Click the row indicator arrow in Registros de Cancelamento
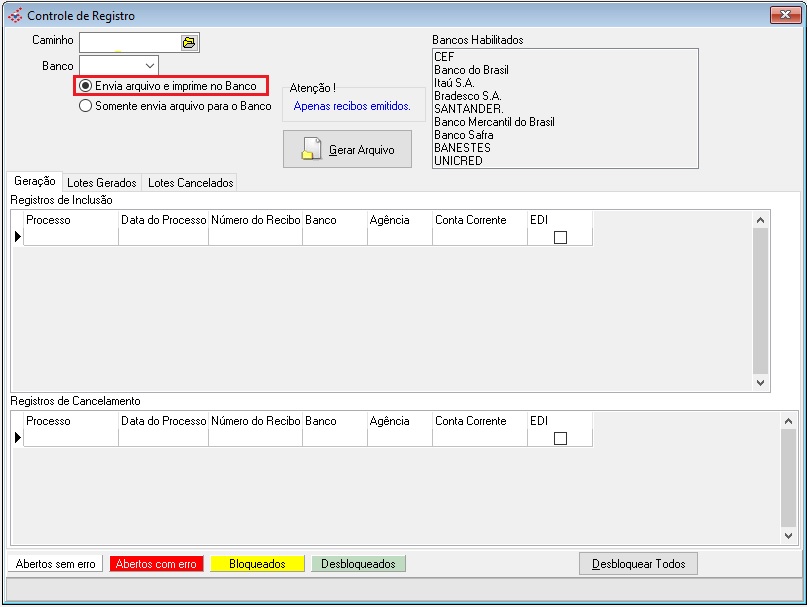The image size is (809, 607). [17, 438]
